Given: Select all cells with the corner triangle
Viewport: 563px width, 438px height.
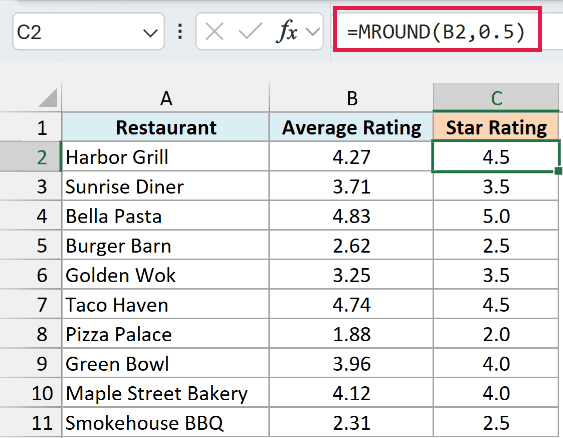Looking at the screenshot, I should coord(47,98).
